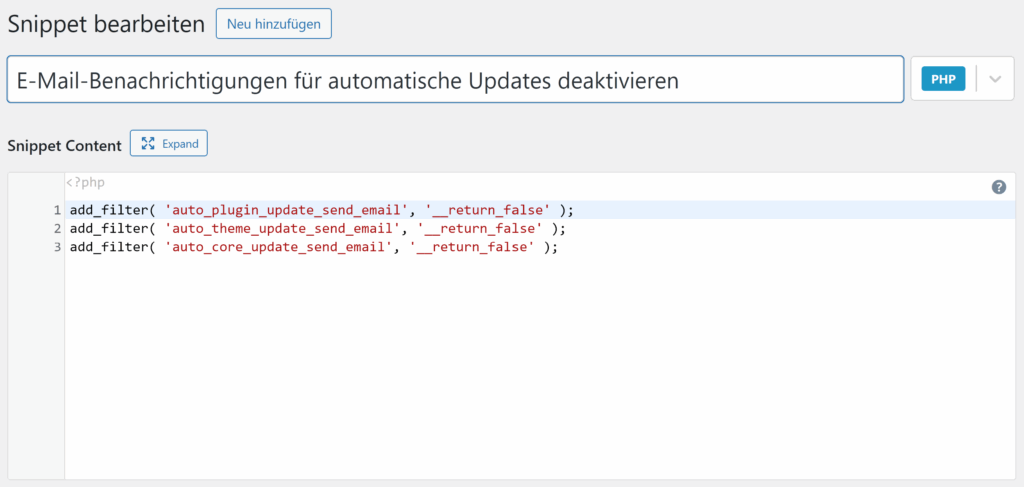1024x487 pixels.
Task: Open the code type dropdown chevron
Action: (x=994, y=80)
